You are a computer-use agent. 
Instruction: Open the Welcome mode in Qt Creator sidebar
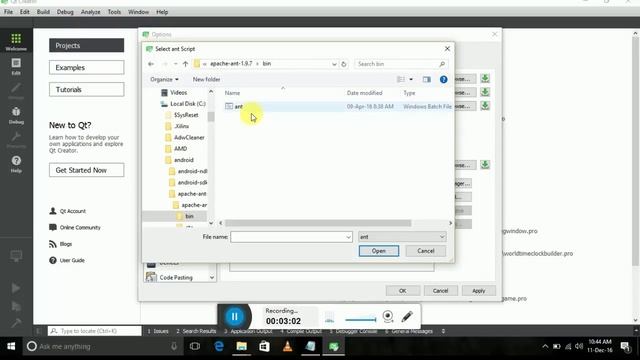pyautogui.click(x=16, y=42)
